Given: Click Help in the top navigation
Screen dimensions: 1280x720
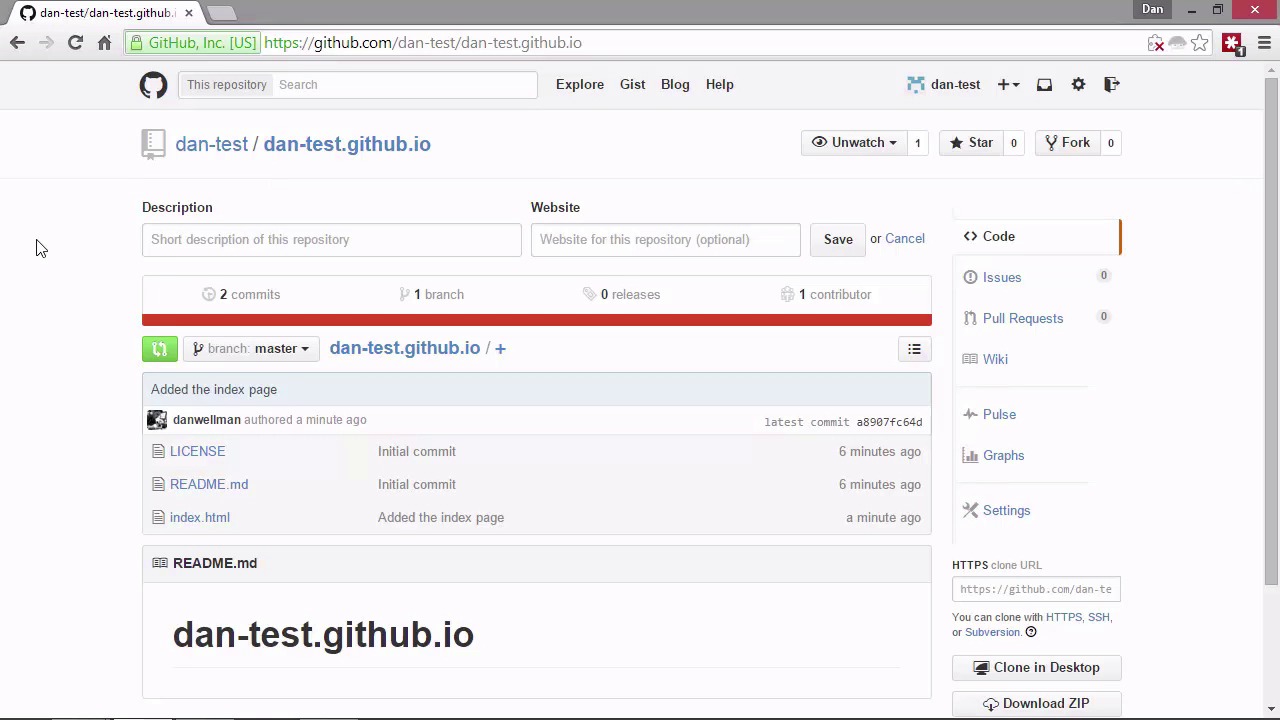Looking at the screenshot, I should tap(719, 85).
